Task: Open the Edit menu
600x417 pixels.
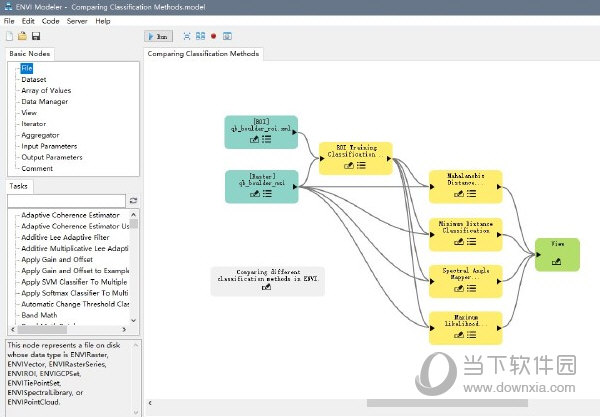Action: 28,21
